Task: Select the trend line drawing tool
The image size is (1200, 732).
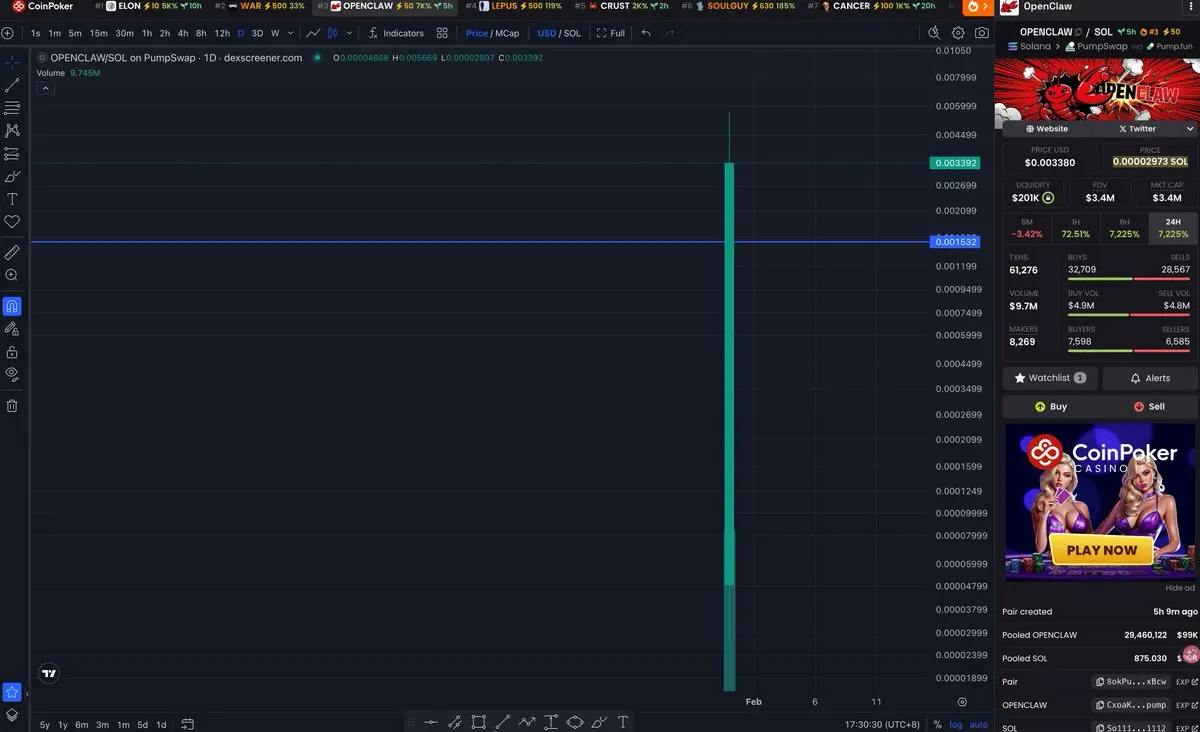Action: pyautogui.click(x=12, y=86)
